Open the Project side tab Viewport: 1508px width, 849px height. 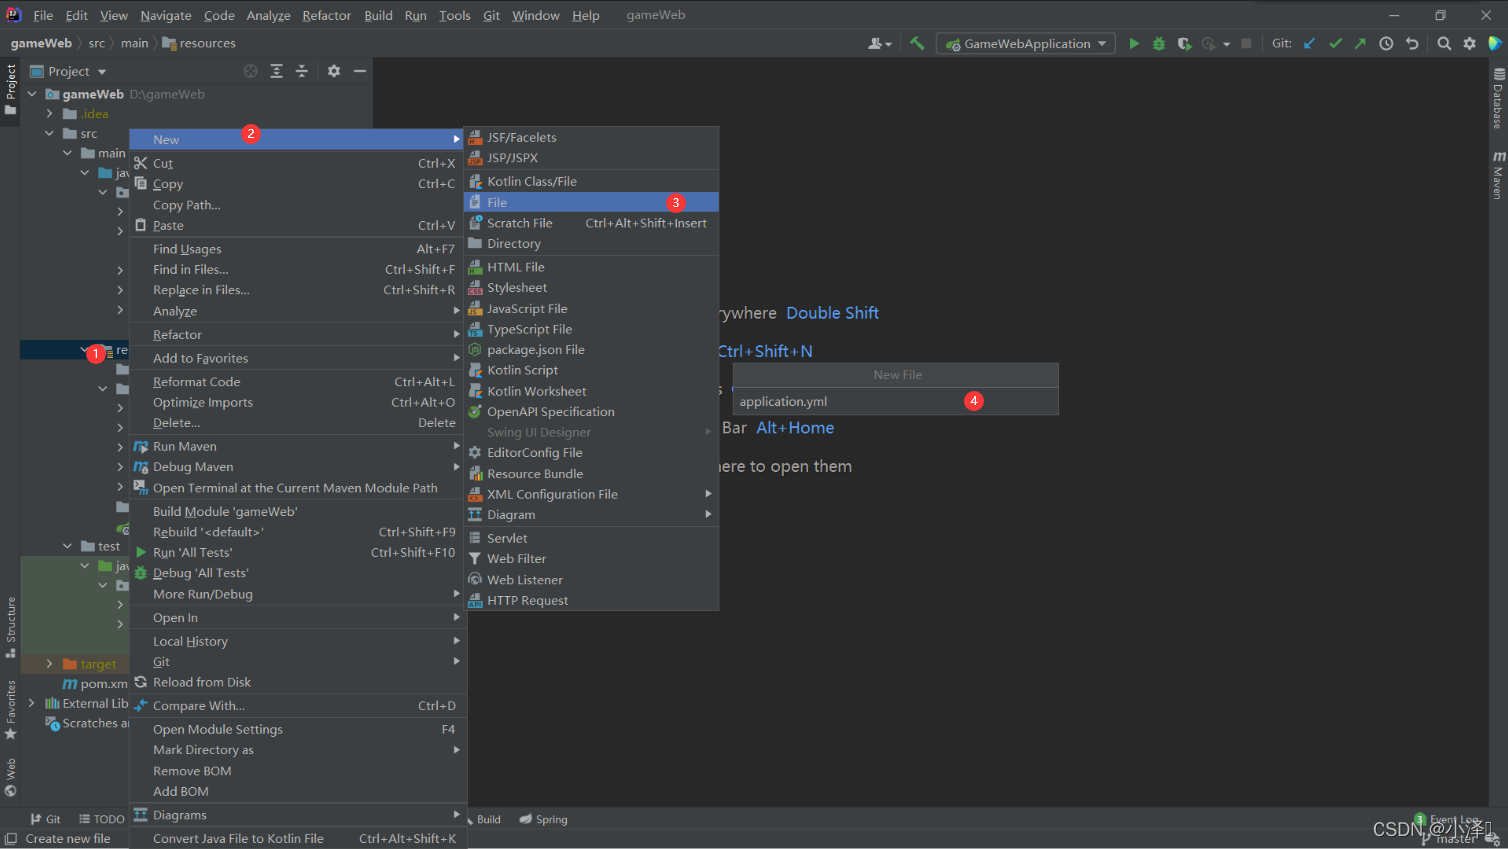pos(11,90)
